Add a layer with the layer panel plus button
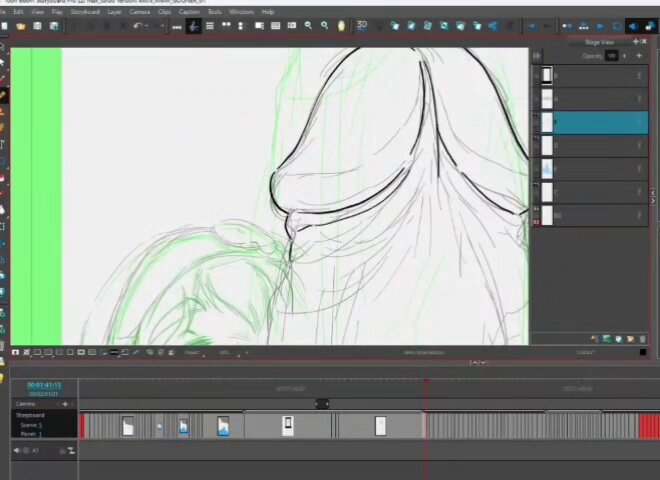Viewport: 660px width, 480px height. (639, 56)
